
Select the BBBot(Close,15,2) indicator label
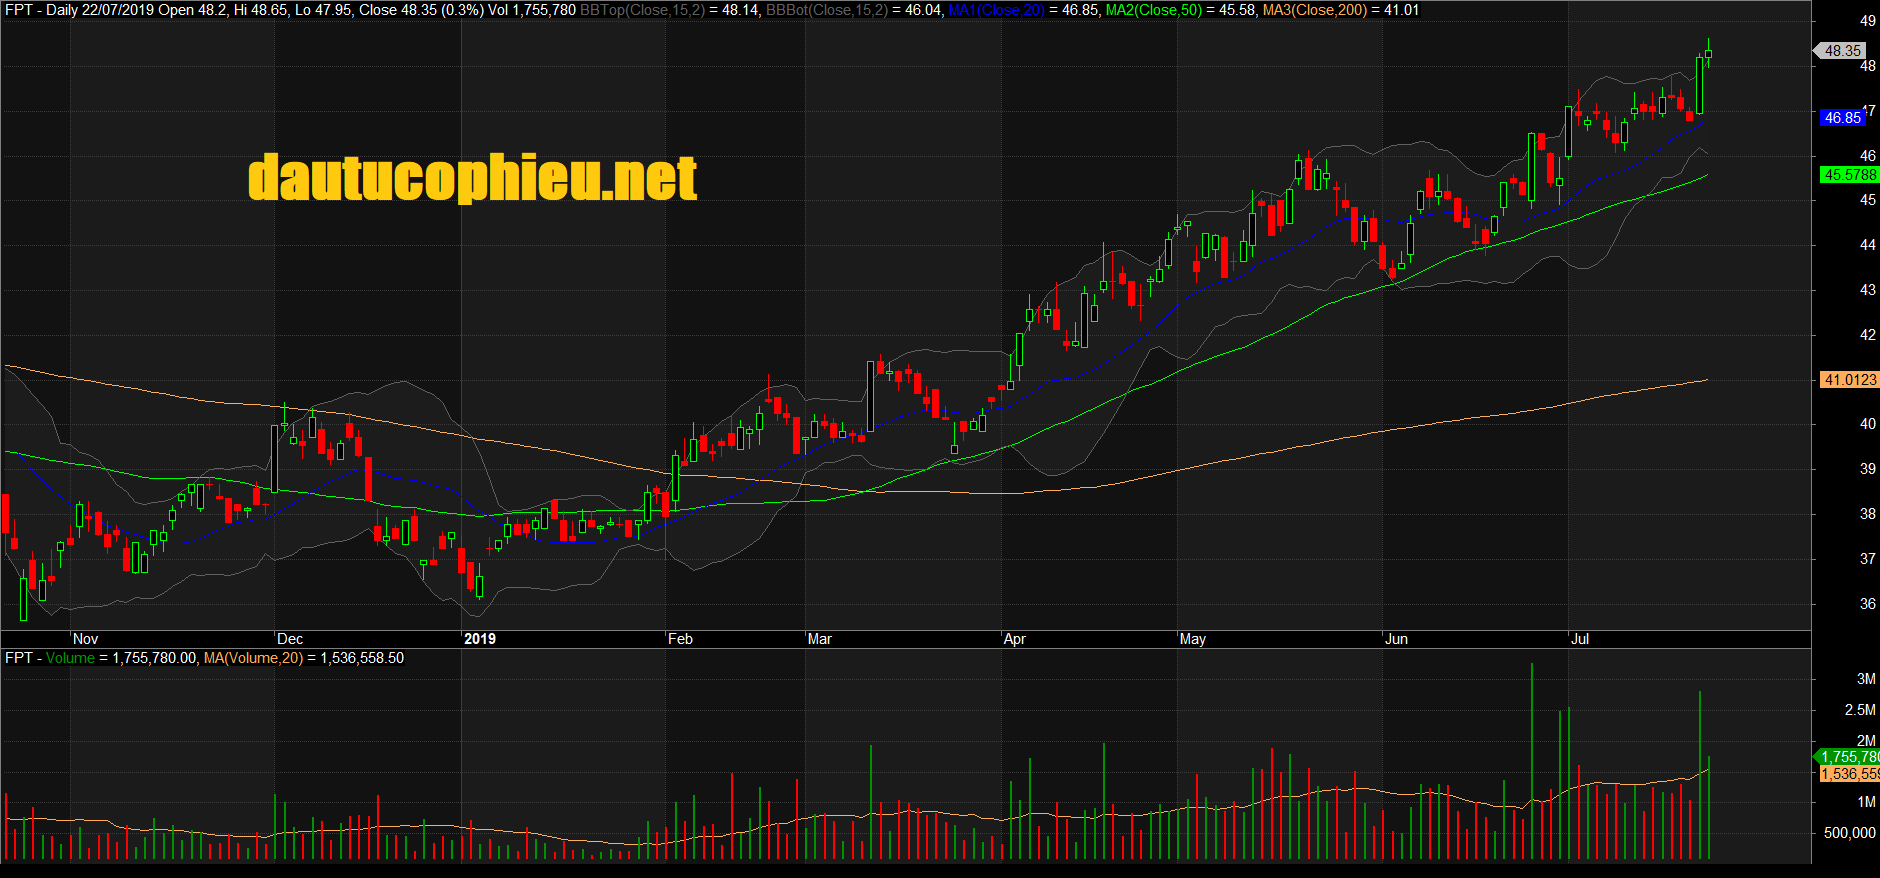pos(826,10)
